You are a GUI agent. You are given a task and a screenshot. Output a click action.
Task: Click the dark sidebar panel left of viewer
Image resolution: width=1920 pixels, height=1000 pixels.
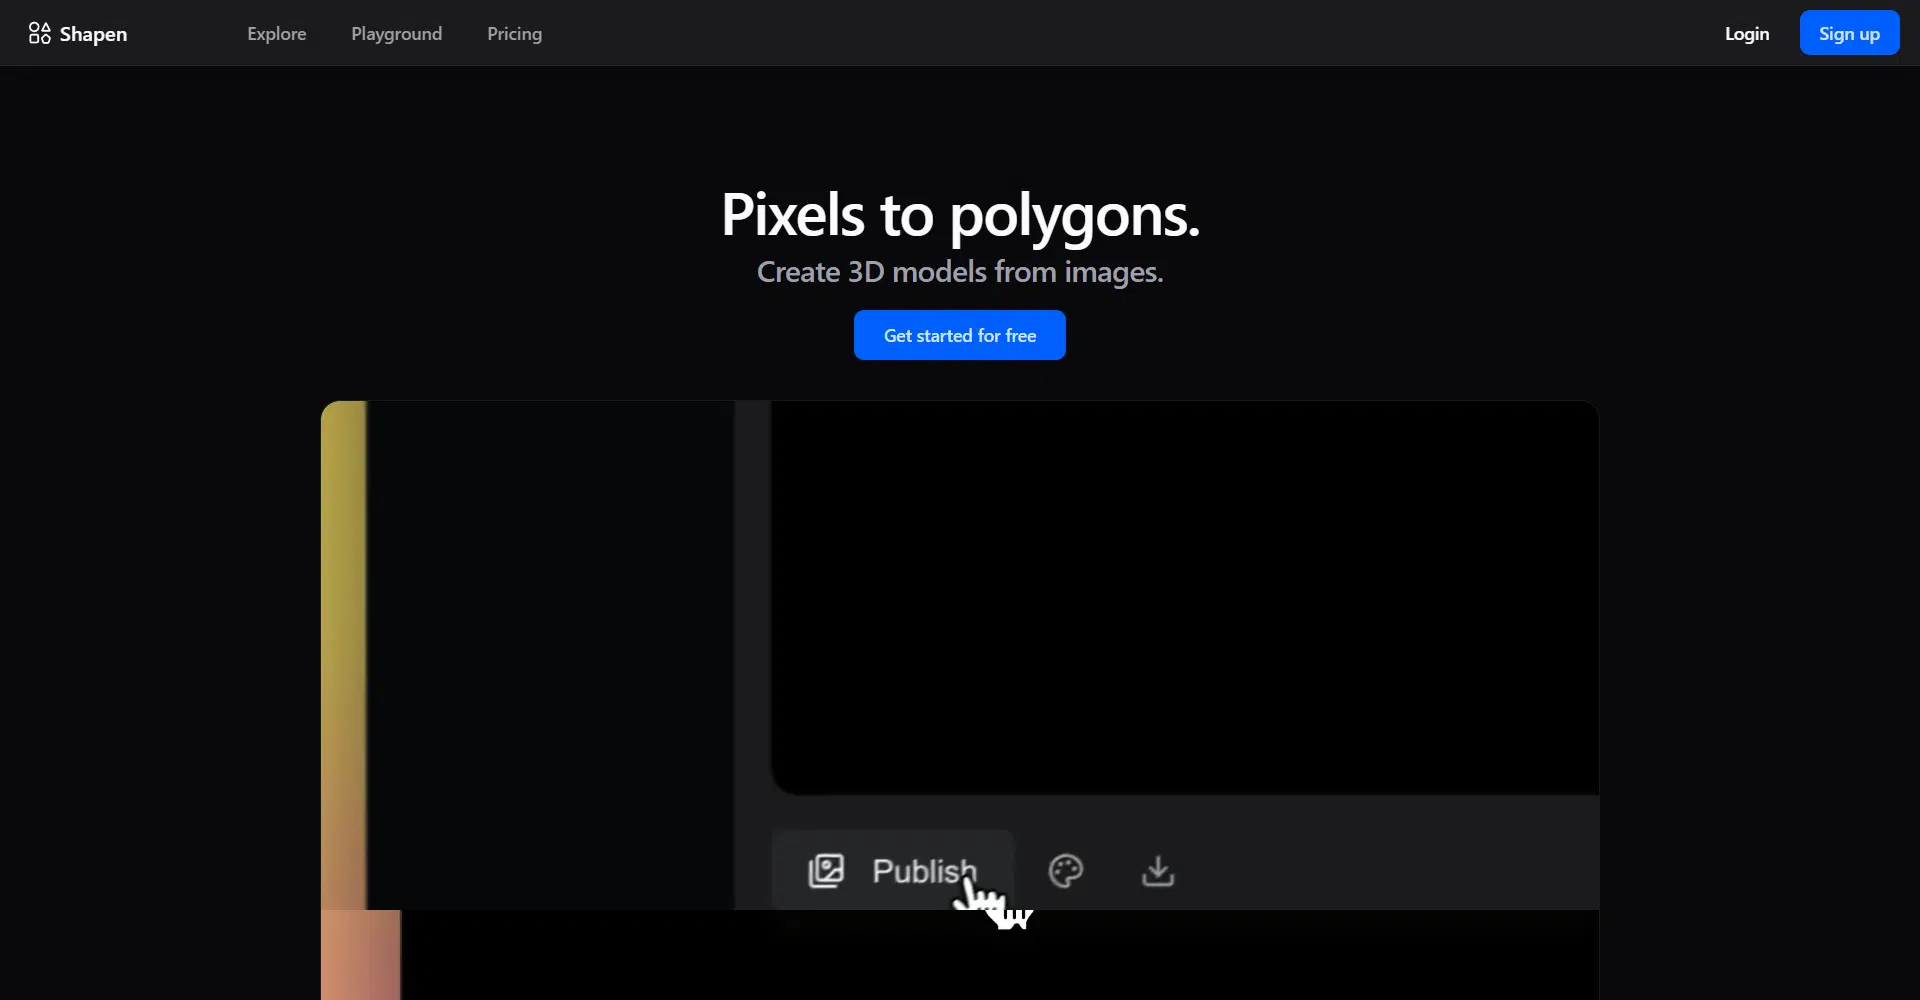coord(550,650)
